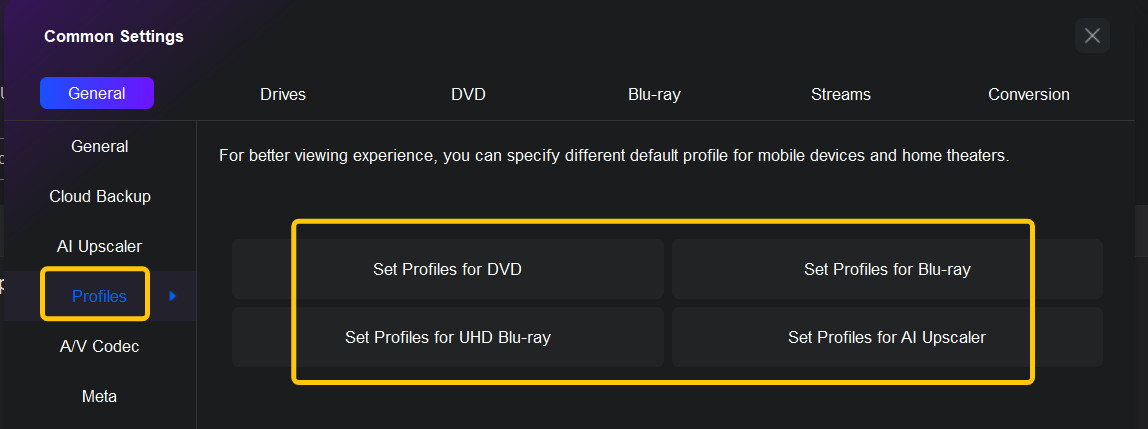Close the Common Settings dialog
The height and width of the screenshot is (429, 1148).
(x=1092, y=36)
